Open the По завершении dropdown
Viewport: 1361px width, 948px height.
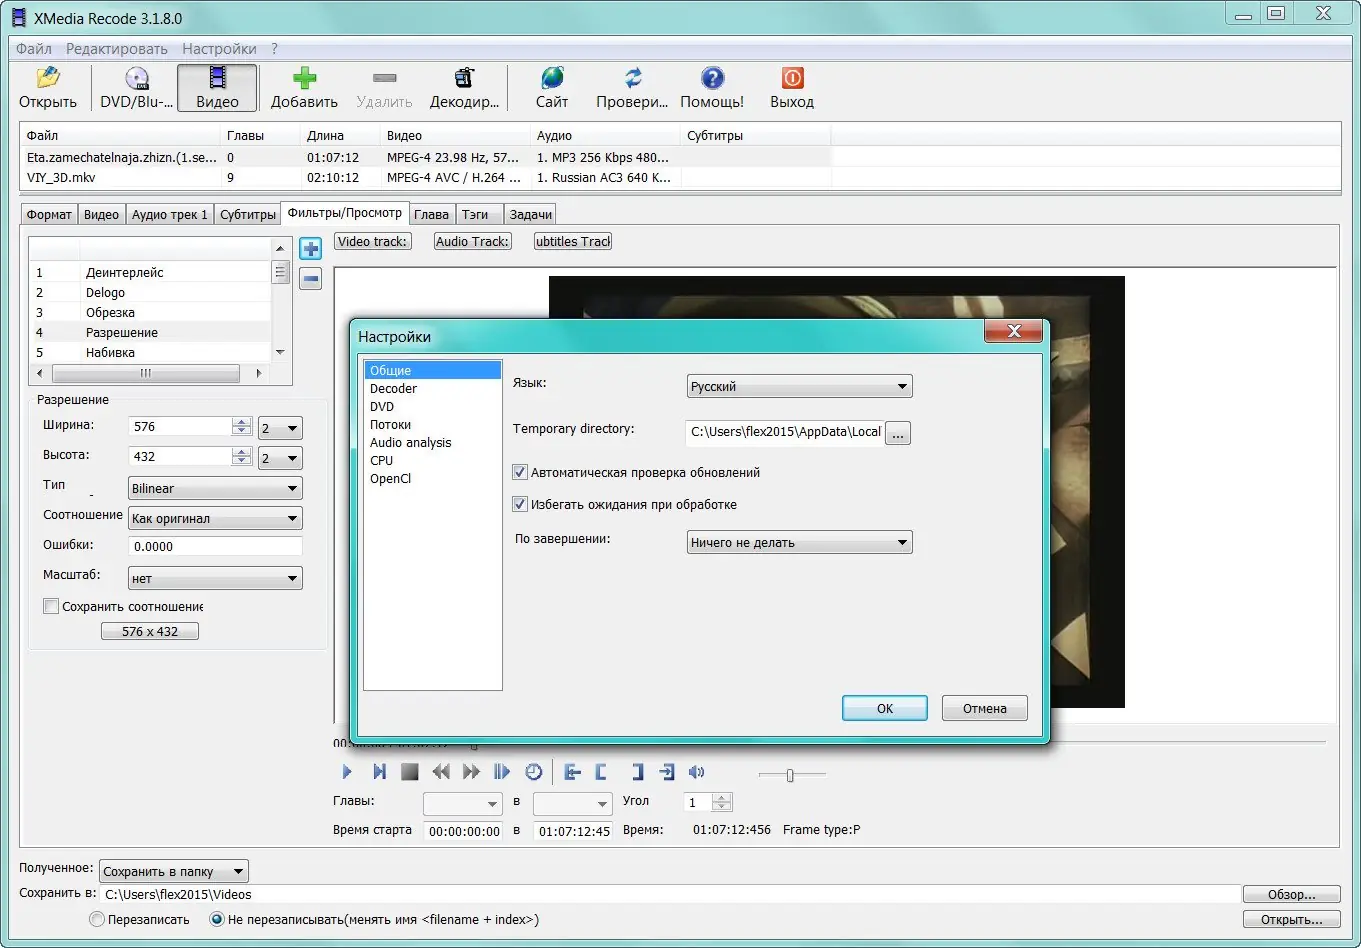point(799,542)
